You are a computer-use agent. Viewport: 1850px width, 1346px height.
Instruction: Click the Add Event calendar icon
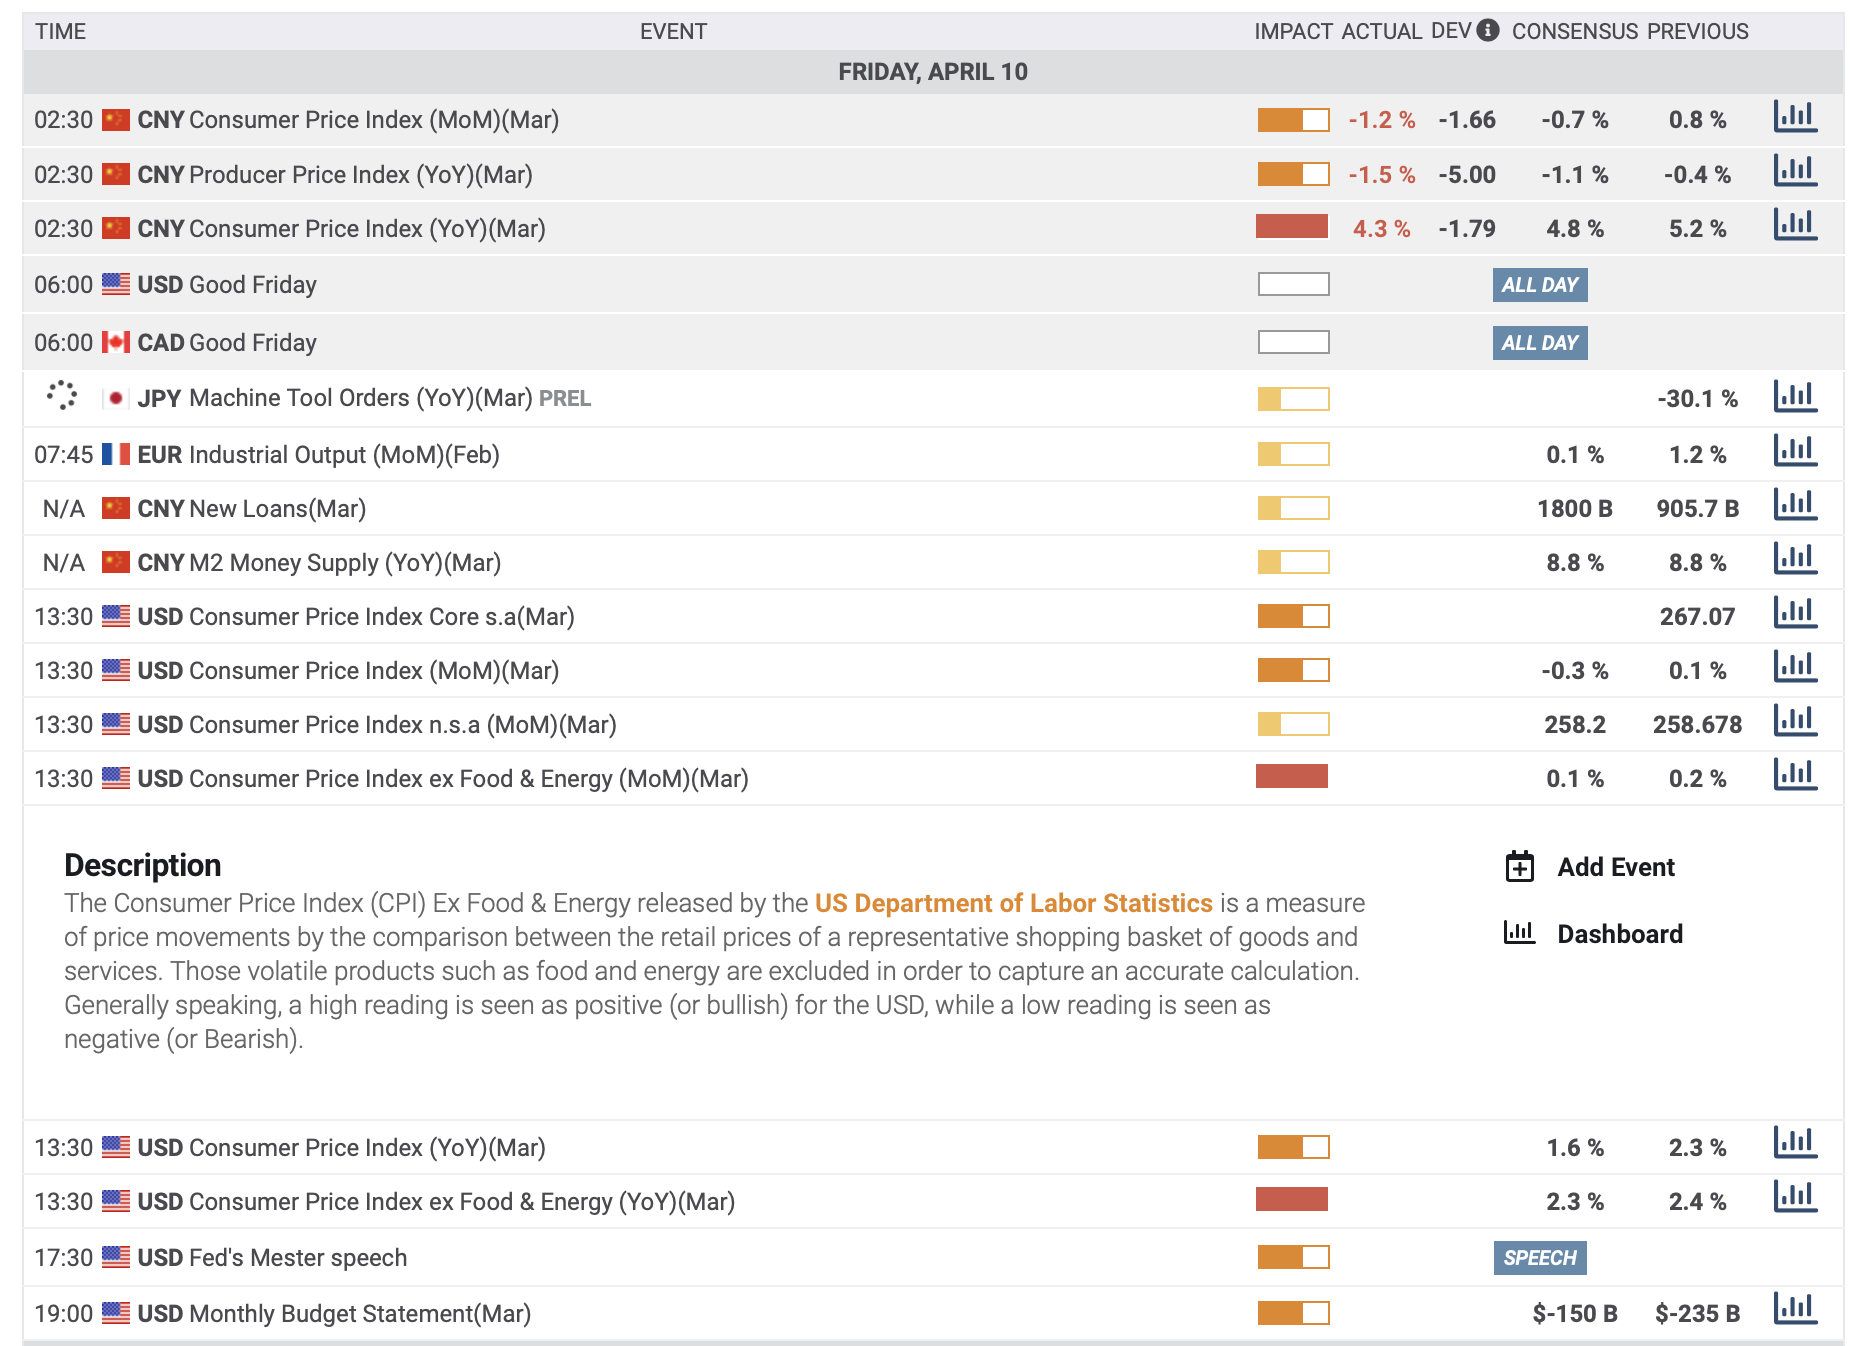(x=1520, y=866)
